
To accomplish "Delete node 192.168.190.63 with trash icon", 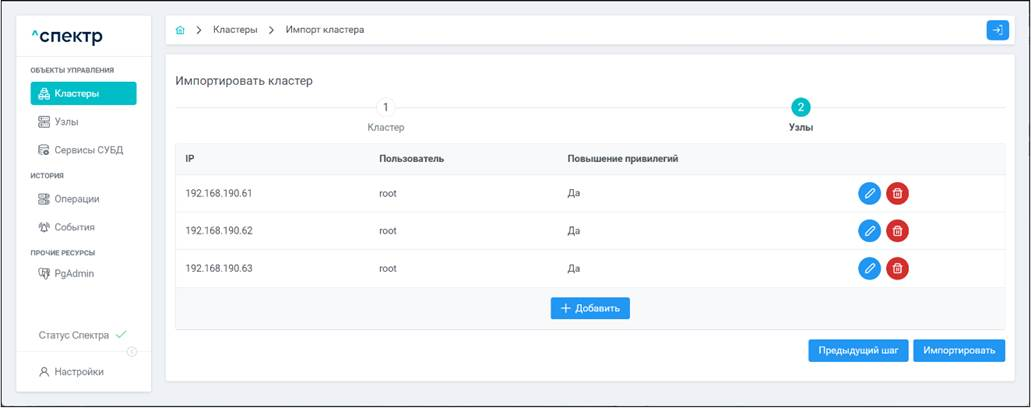I will point(897,268).
